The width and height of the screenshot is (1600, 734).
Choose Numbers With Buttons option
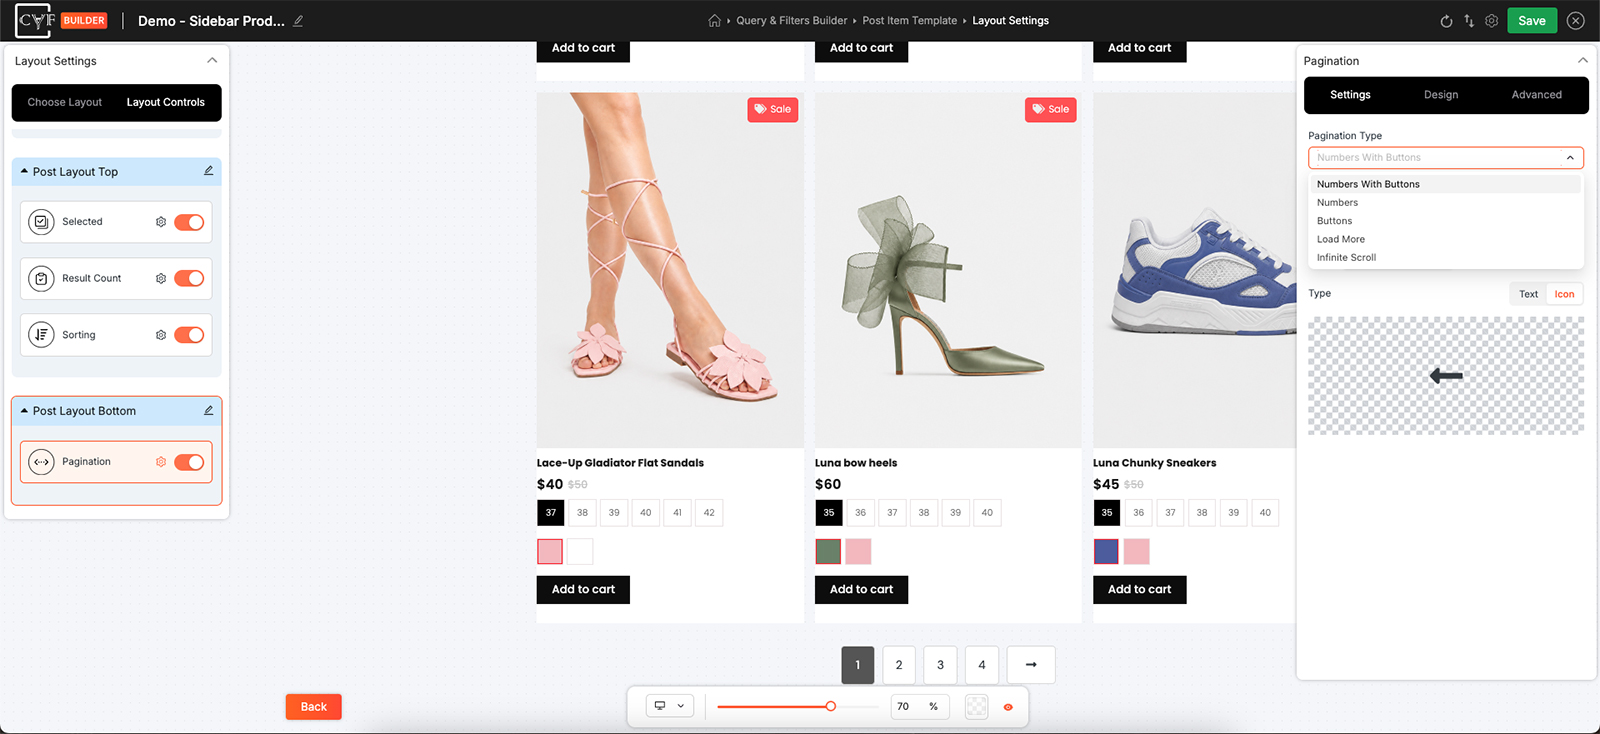[x=1446, y=184]
